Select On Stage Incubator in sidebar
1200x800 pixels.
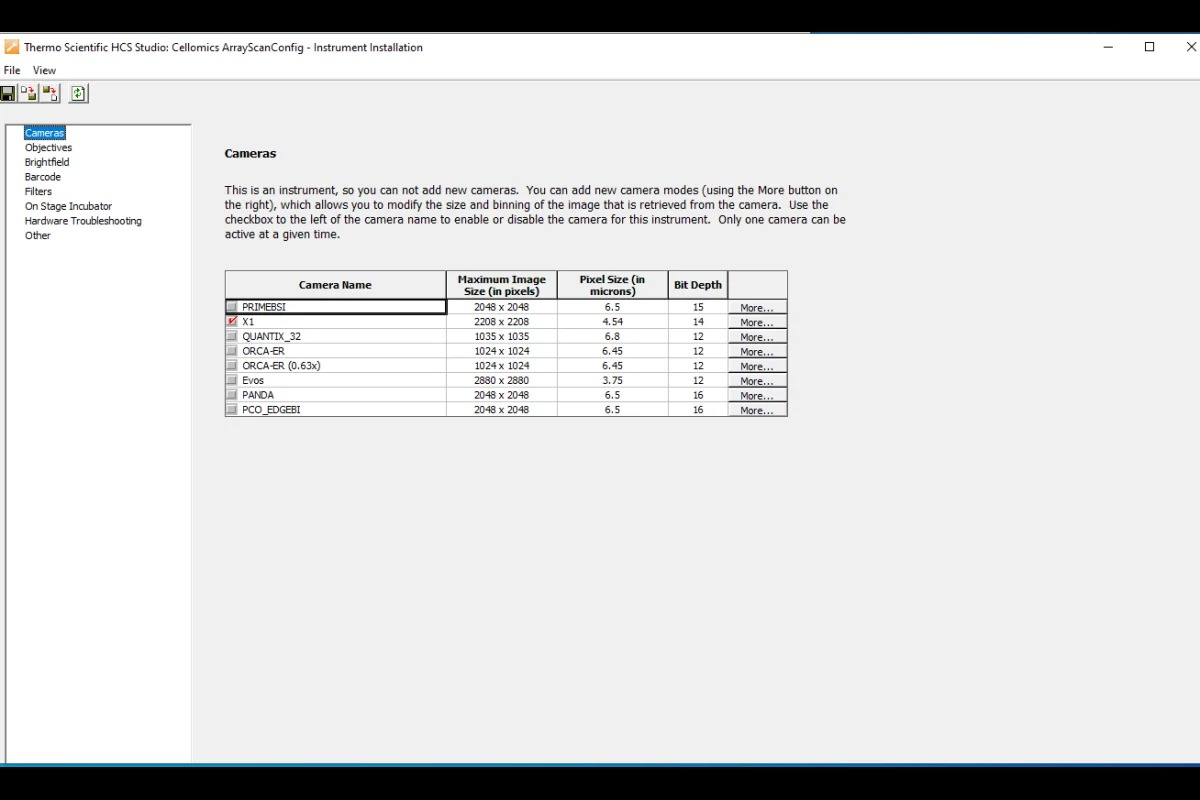click(x=68, y=206)
